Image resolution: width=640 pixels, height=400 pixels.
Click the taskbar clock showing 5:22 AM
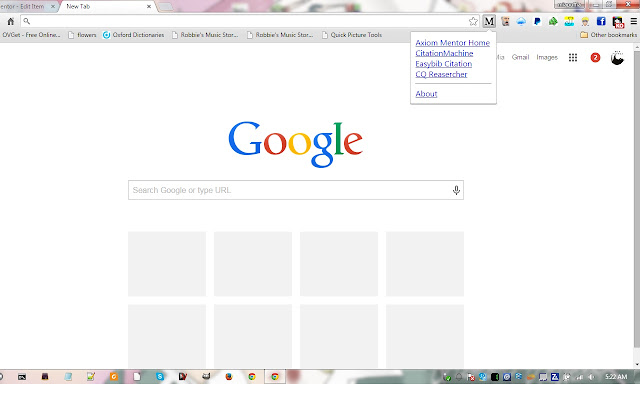pos(616,377)
